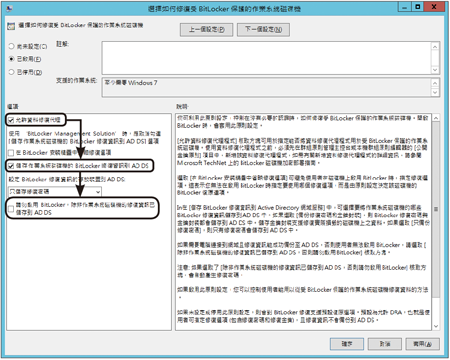Click the help panel scroll-up arrow
Screen dimensions: 450x360
click(435, 118)
